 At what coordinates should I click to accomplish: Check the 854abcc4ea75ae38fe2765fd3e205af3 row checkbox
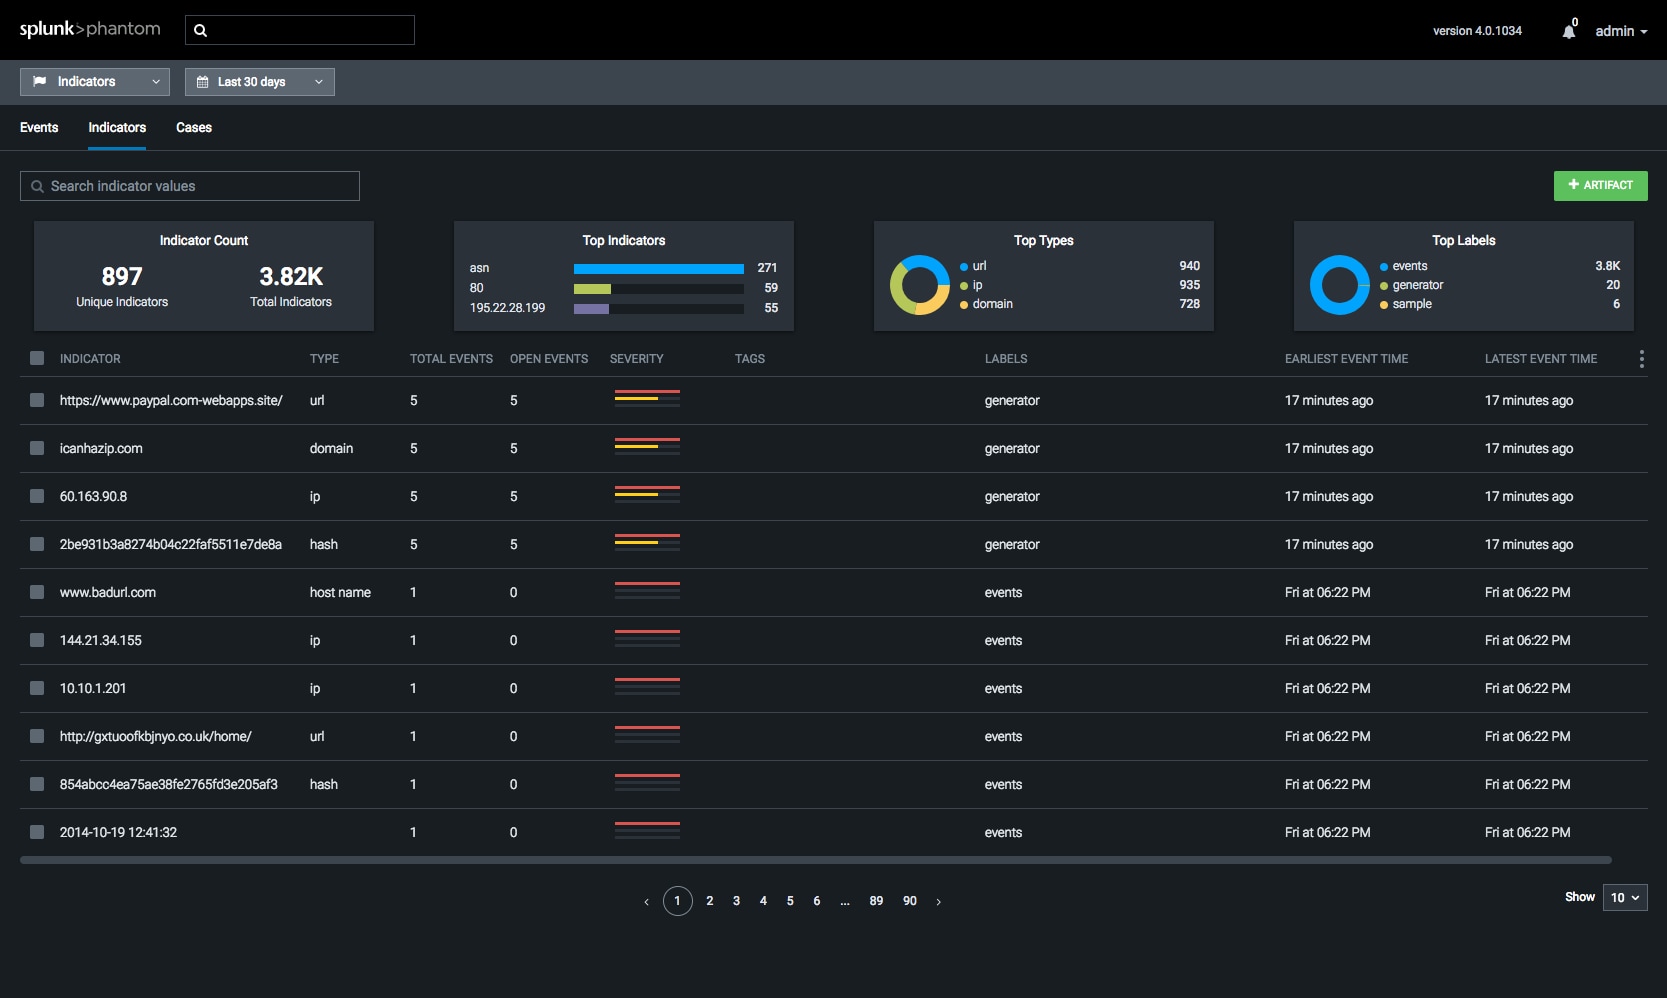coord(37,784)
